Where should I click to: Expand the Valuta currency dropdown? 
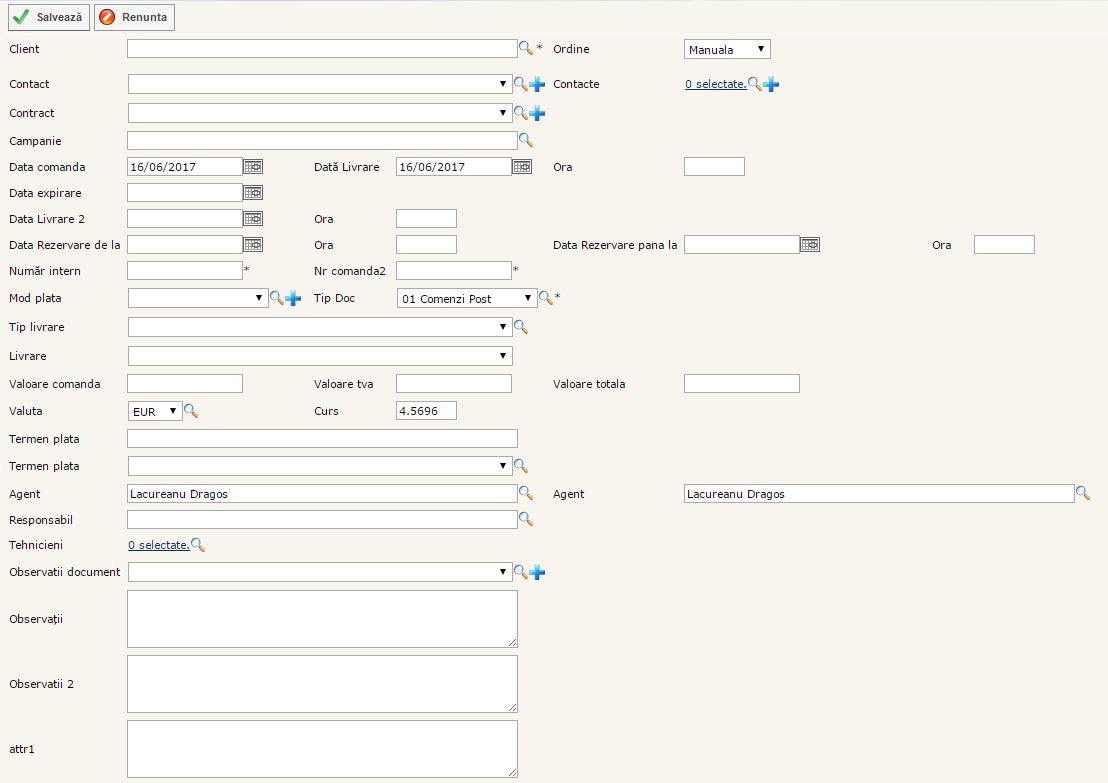[x=155, y=411]
